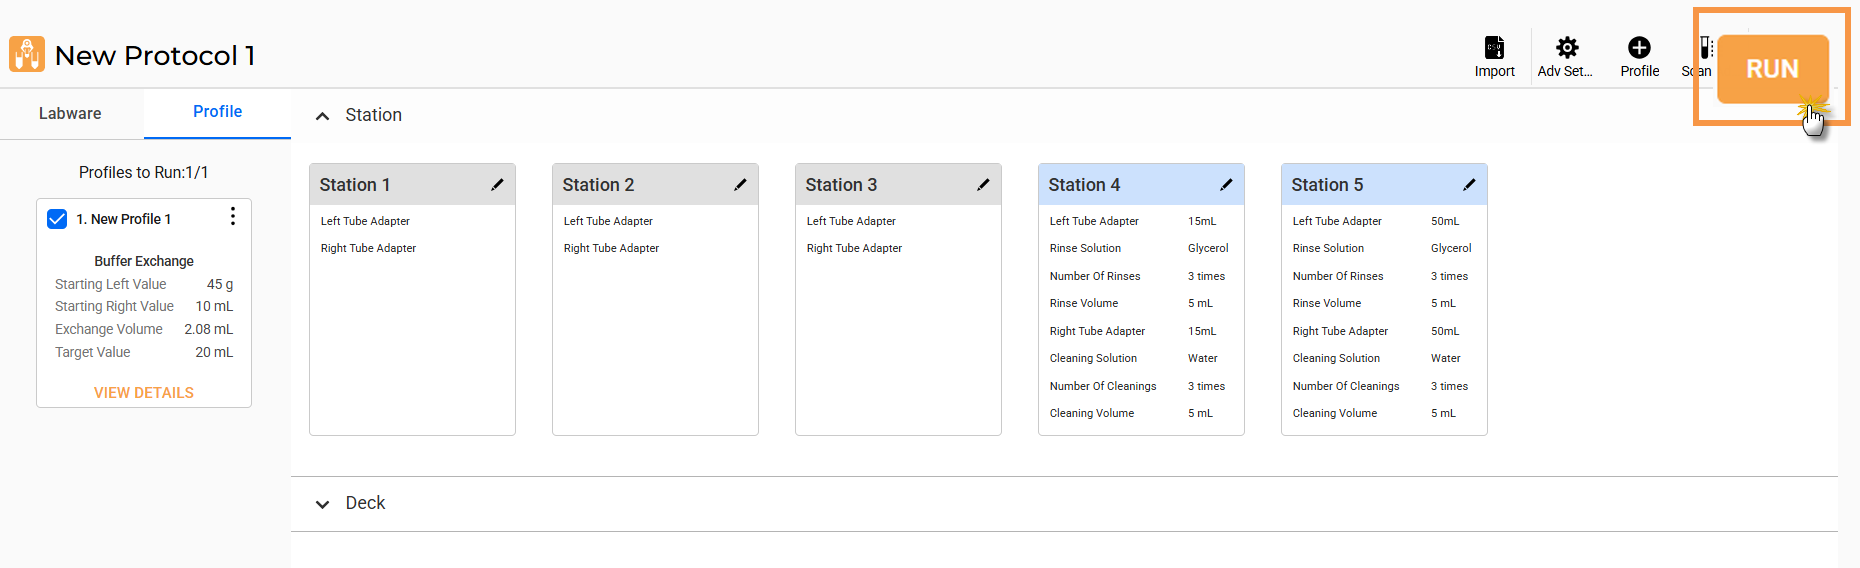Edit Station 2 with pencil icon
Image resolution: width=1860 pixels, height=568 pixels.
(x=740, y=185)
